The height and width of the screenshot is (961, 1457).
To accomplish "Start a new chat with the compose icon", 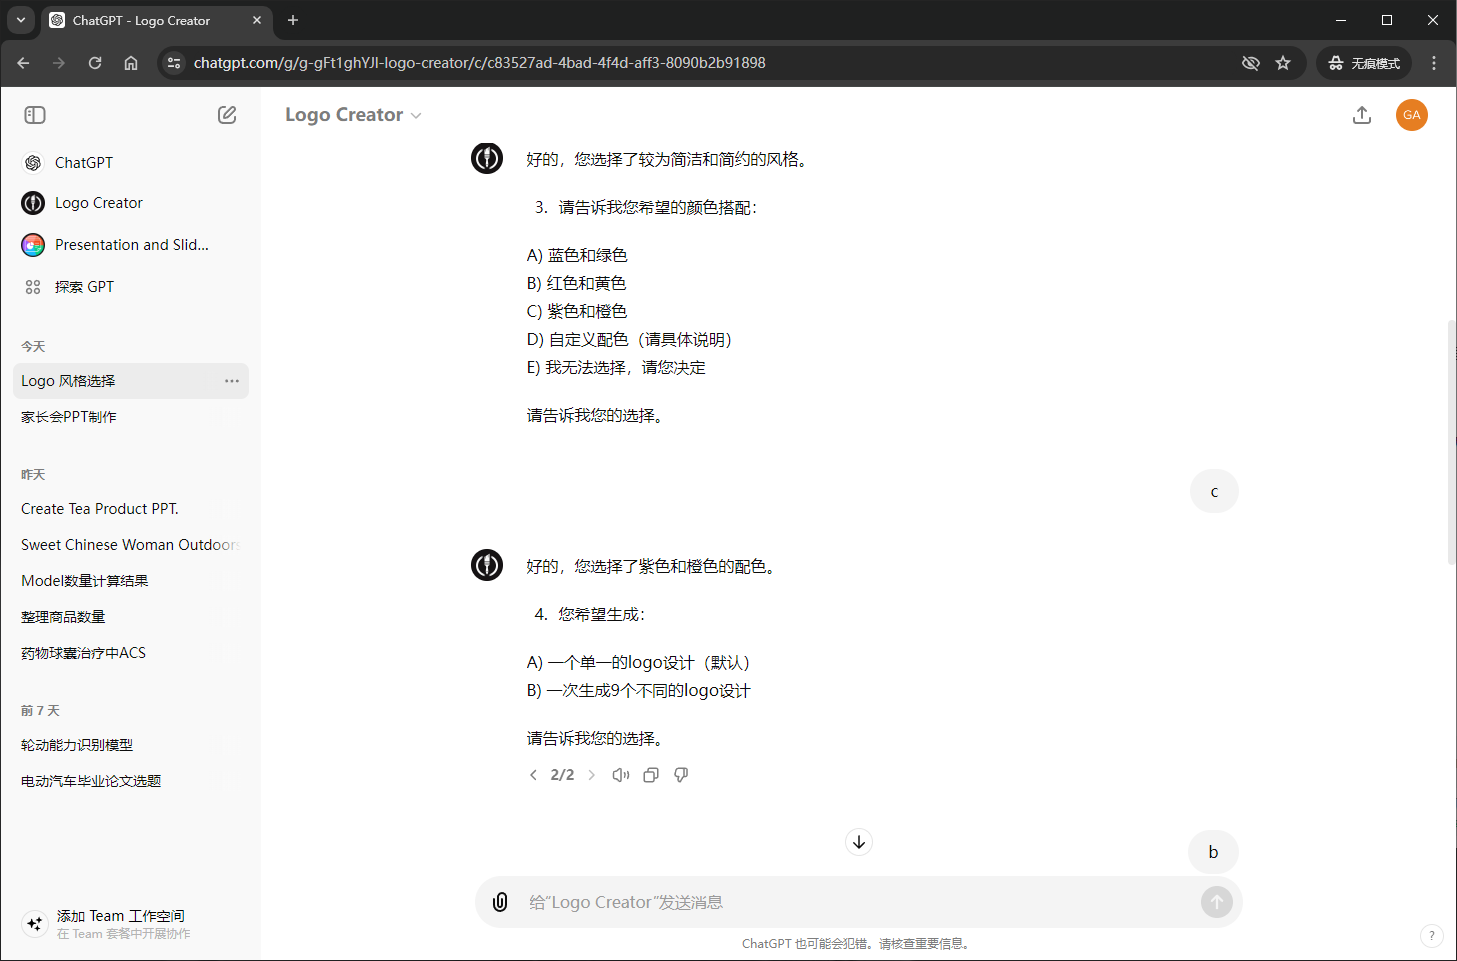I will pos(227,115).
